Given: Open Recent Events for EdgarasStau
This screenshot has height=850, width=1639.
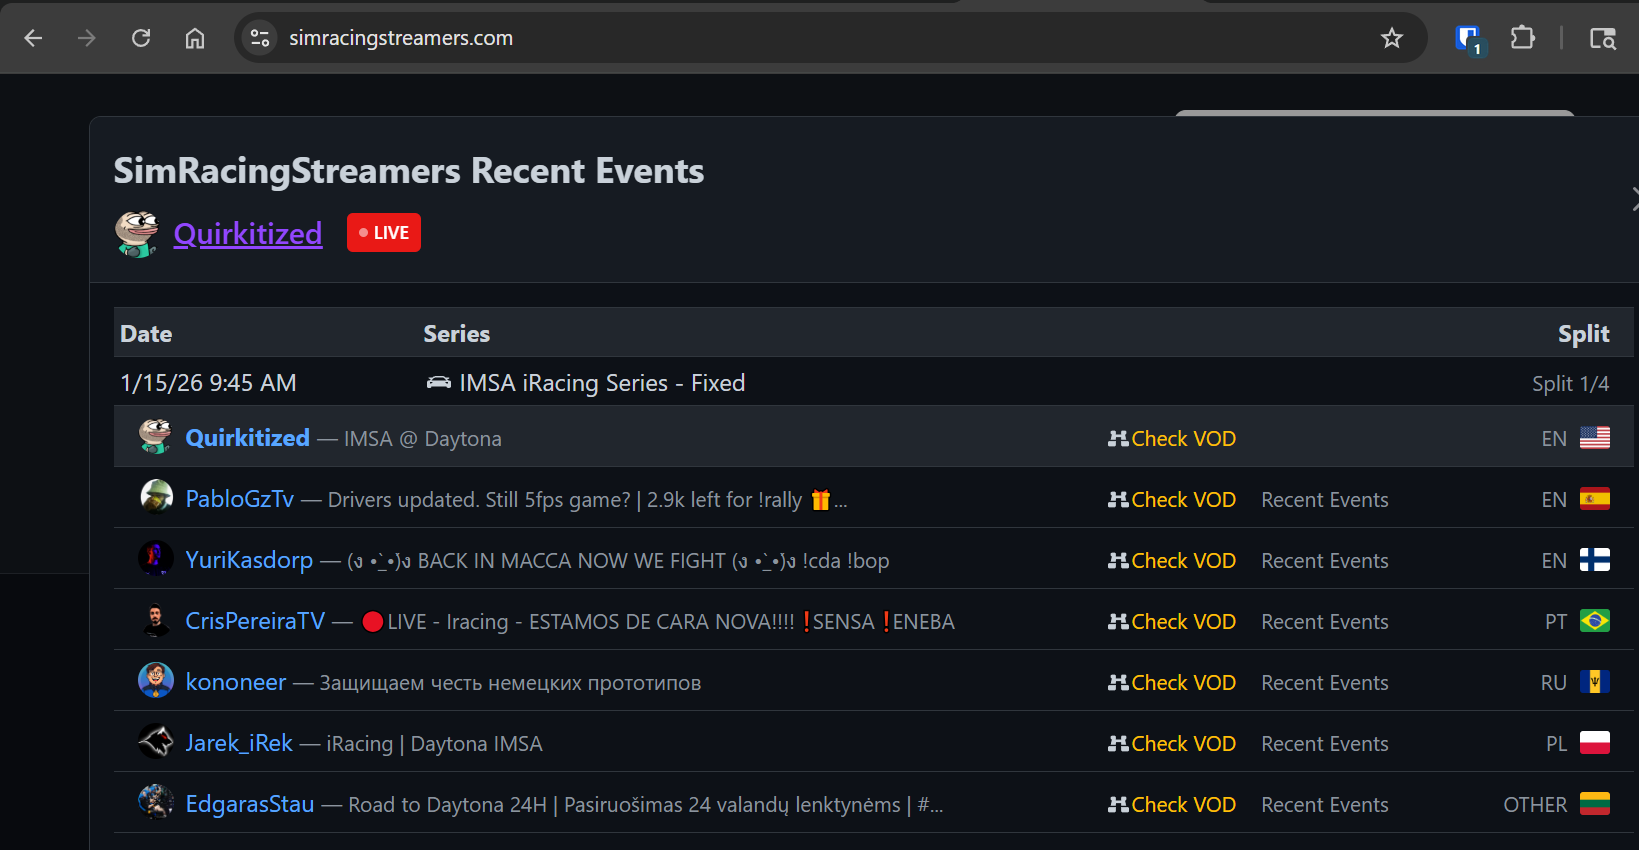Looking at the screenshot, I should click(1324, 805).
